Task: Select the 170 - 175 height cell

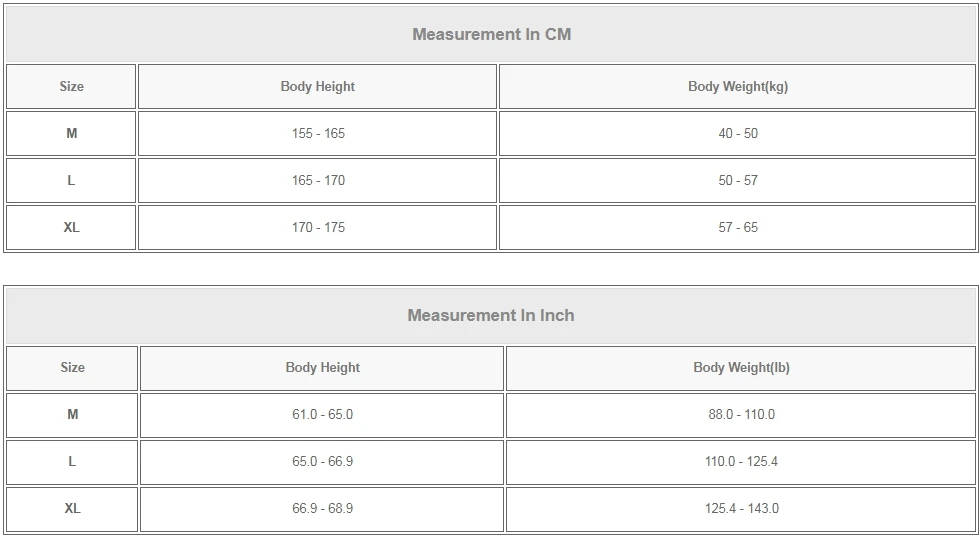Action: [x=318, y=227]
